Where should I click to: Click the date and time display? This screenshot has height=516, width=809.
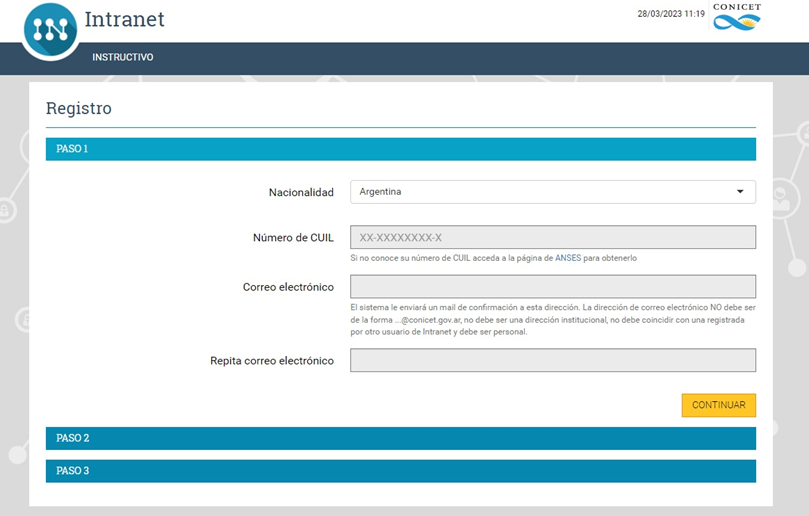tap(671, 14)
